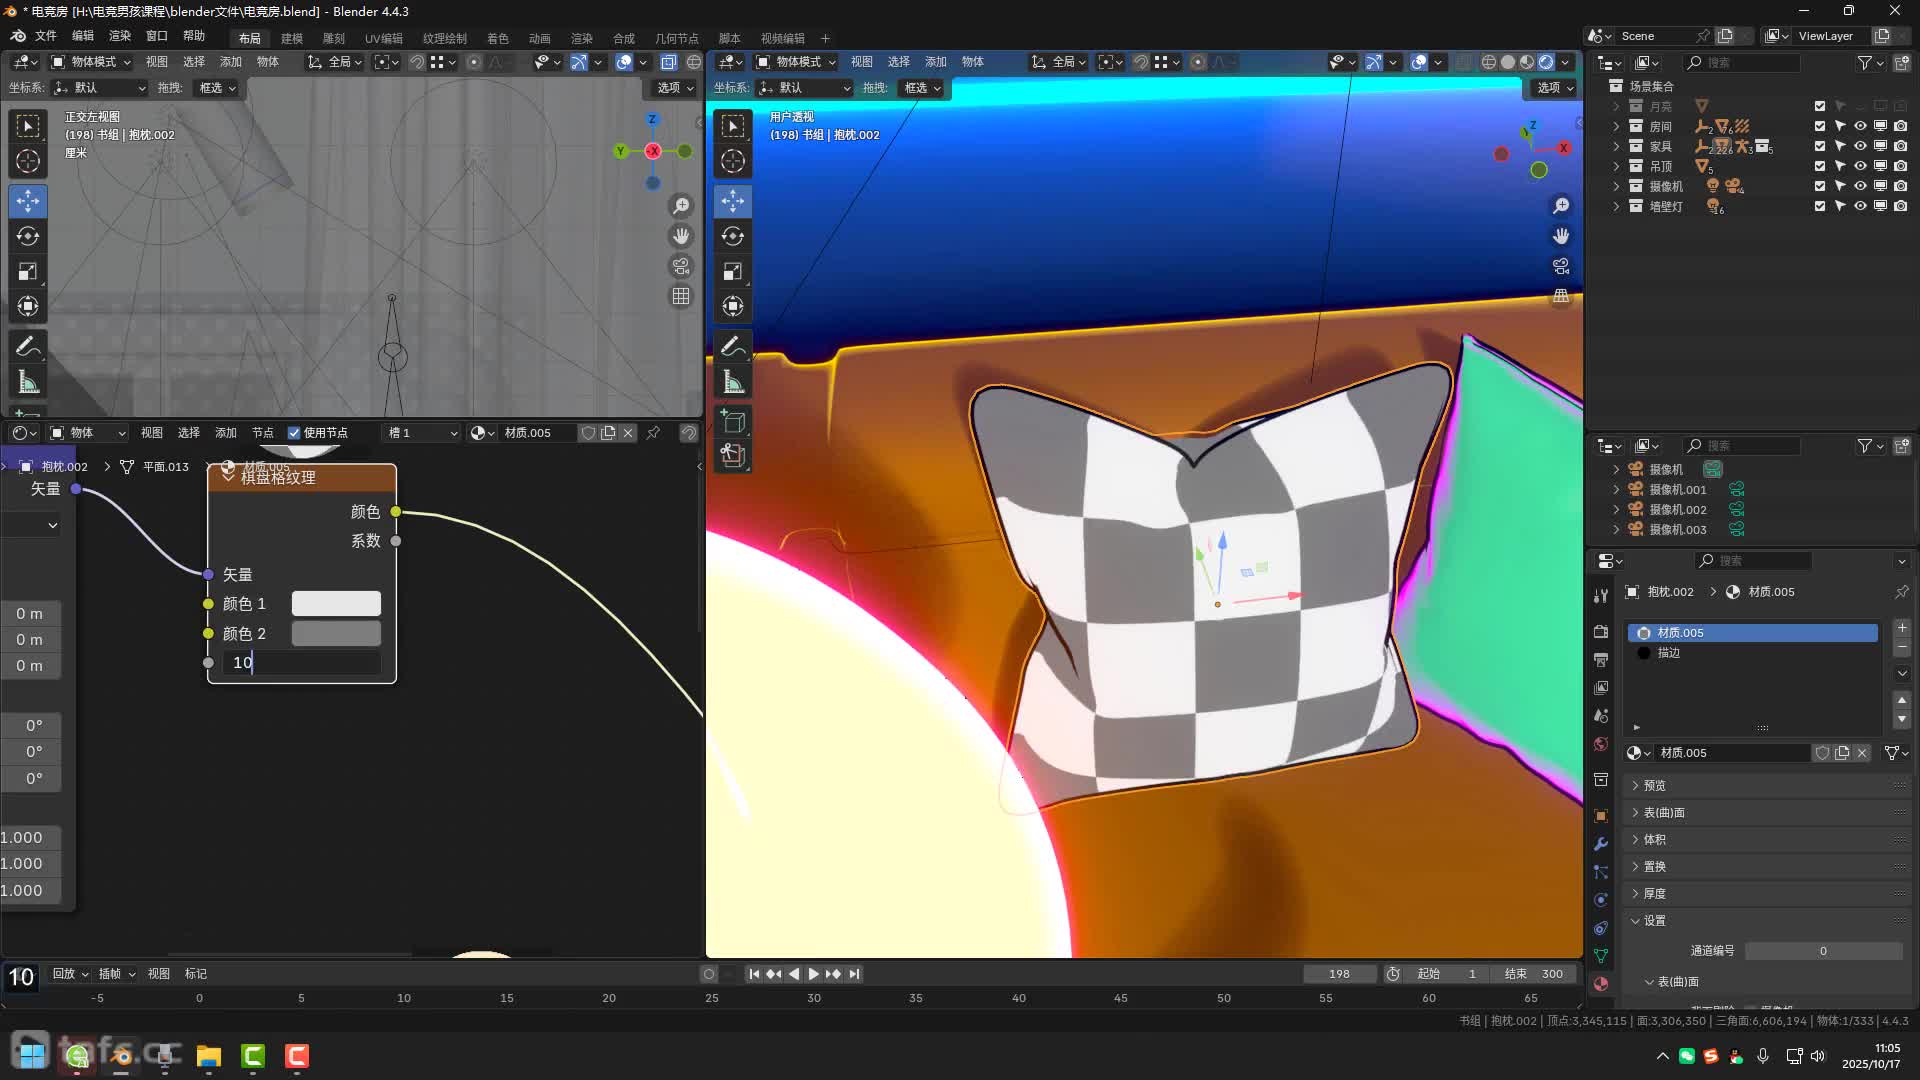Image resolution: width=1920 pixels, height=1080 pixels.
Task: Open the Material properties tab icon
Action: [x=1601, y=983]
